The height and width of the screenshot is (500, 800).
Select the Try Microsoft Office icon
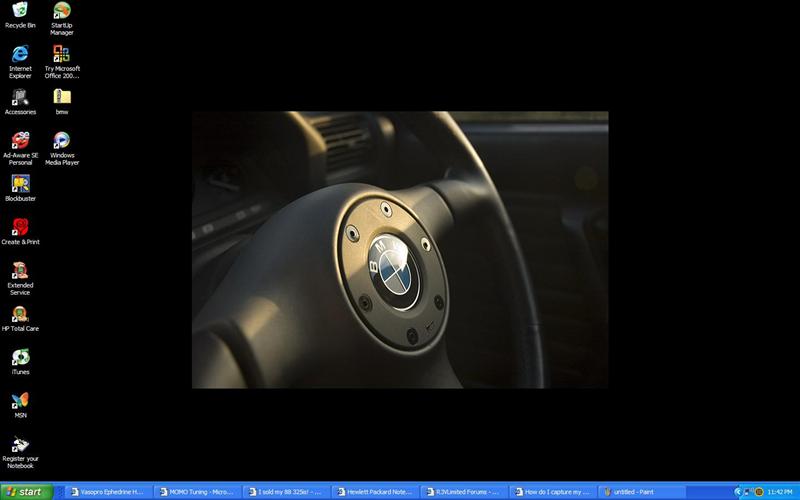tap(62, 54)
